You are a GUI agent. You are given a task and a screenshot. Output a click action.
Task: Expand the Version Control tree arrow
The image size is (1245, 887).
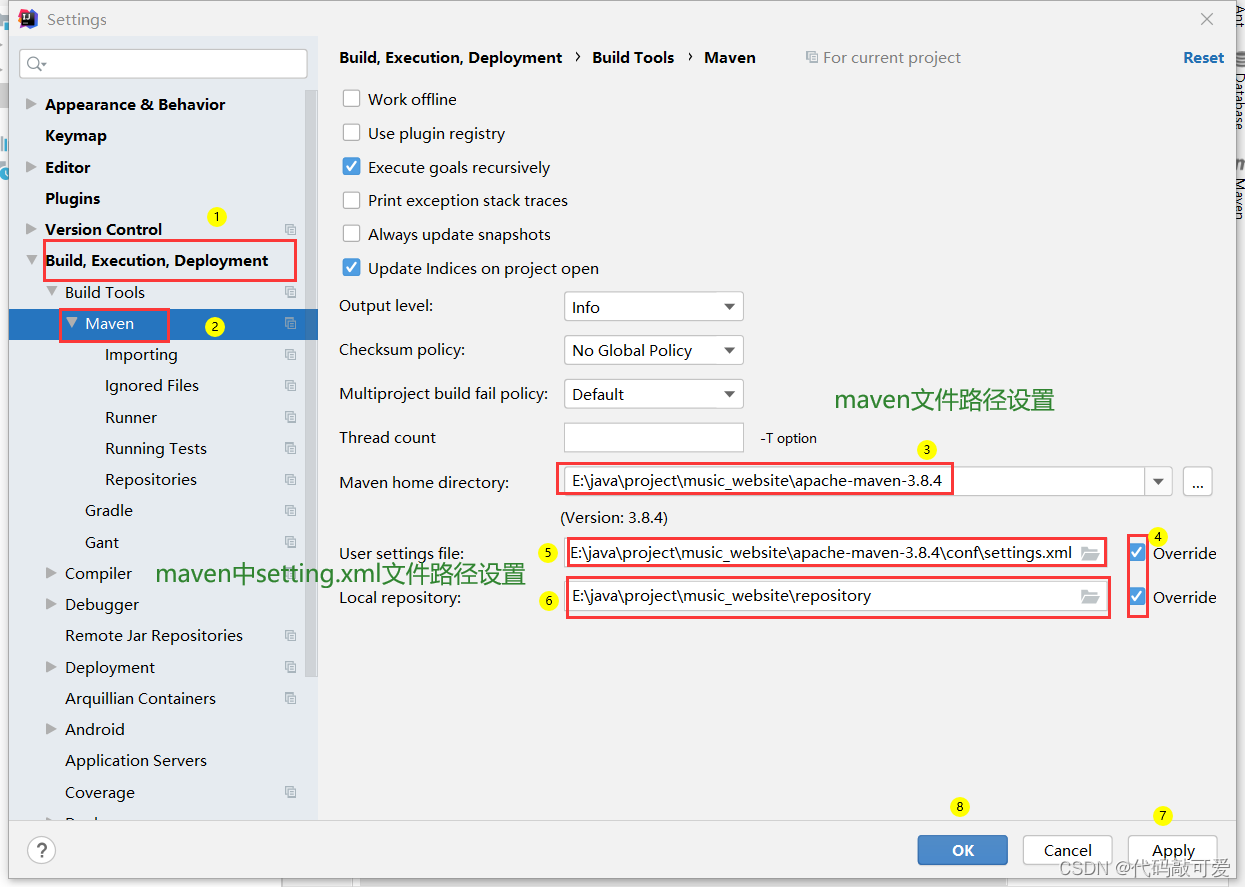point(31,229)
